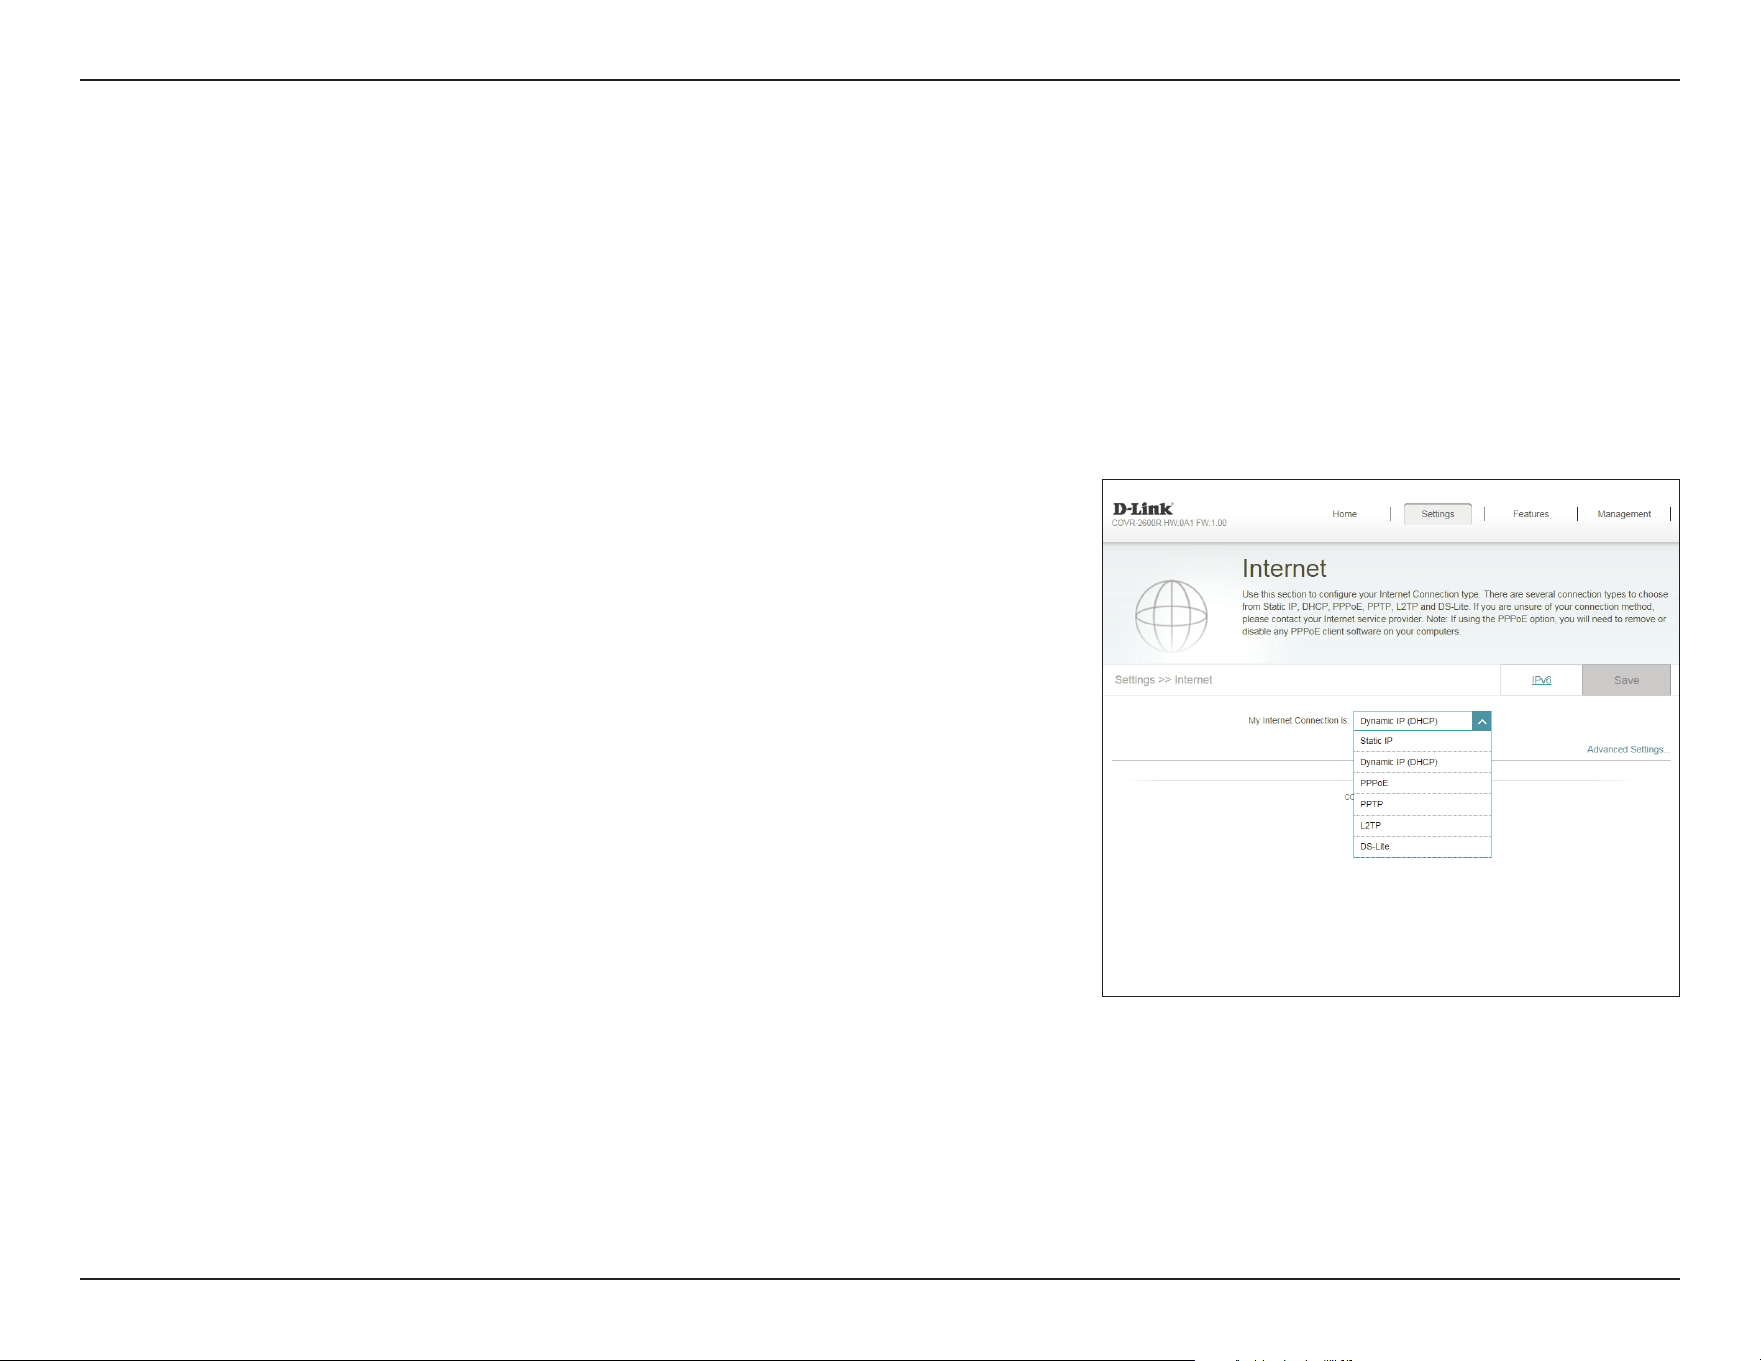1761x1361 pixels.
Task: Click the Save button
Action: coord(1626,680)
